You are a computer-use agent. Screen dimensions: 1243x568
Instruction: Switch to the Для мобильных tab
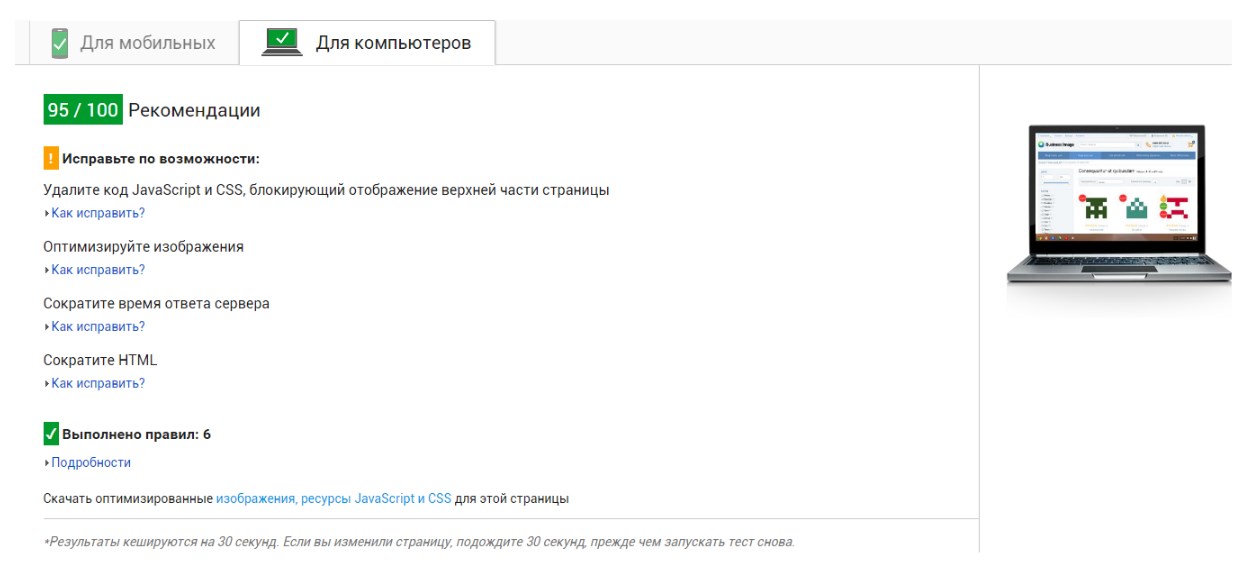pos(131,43)
